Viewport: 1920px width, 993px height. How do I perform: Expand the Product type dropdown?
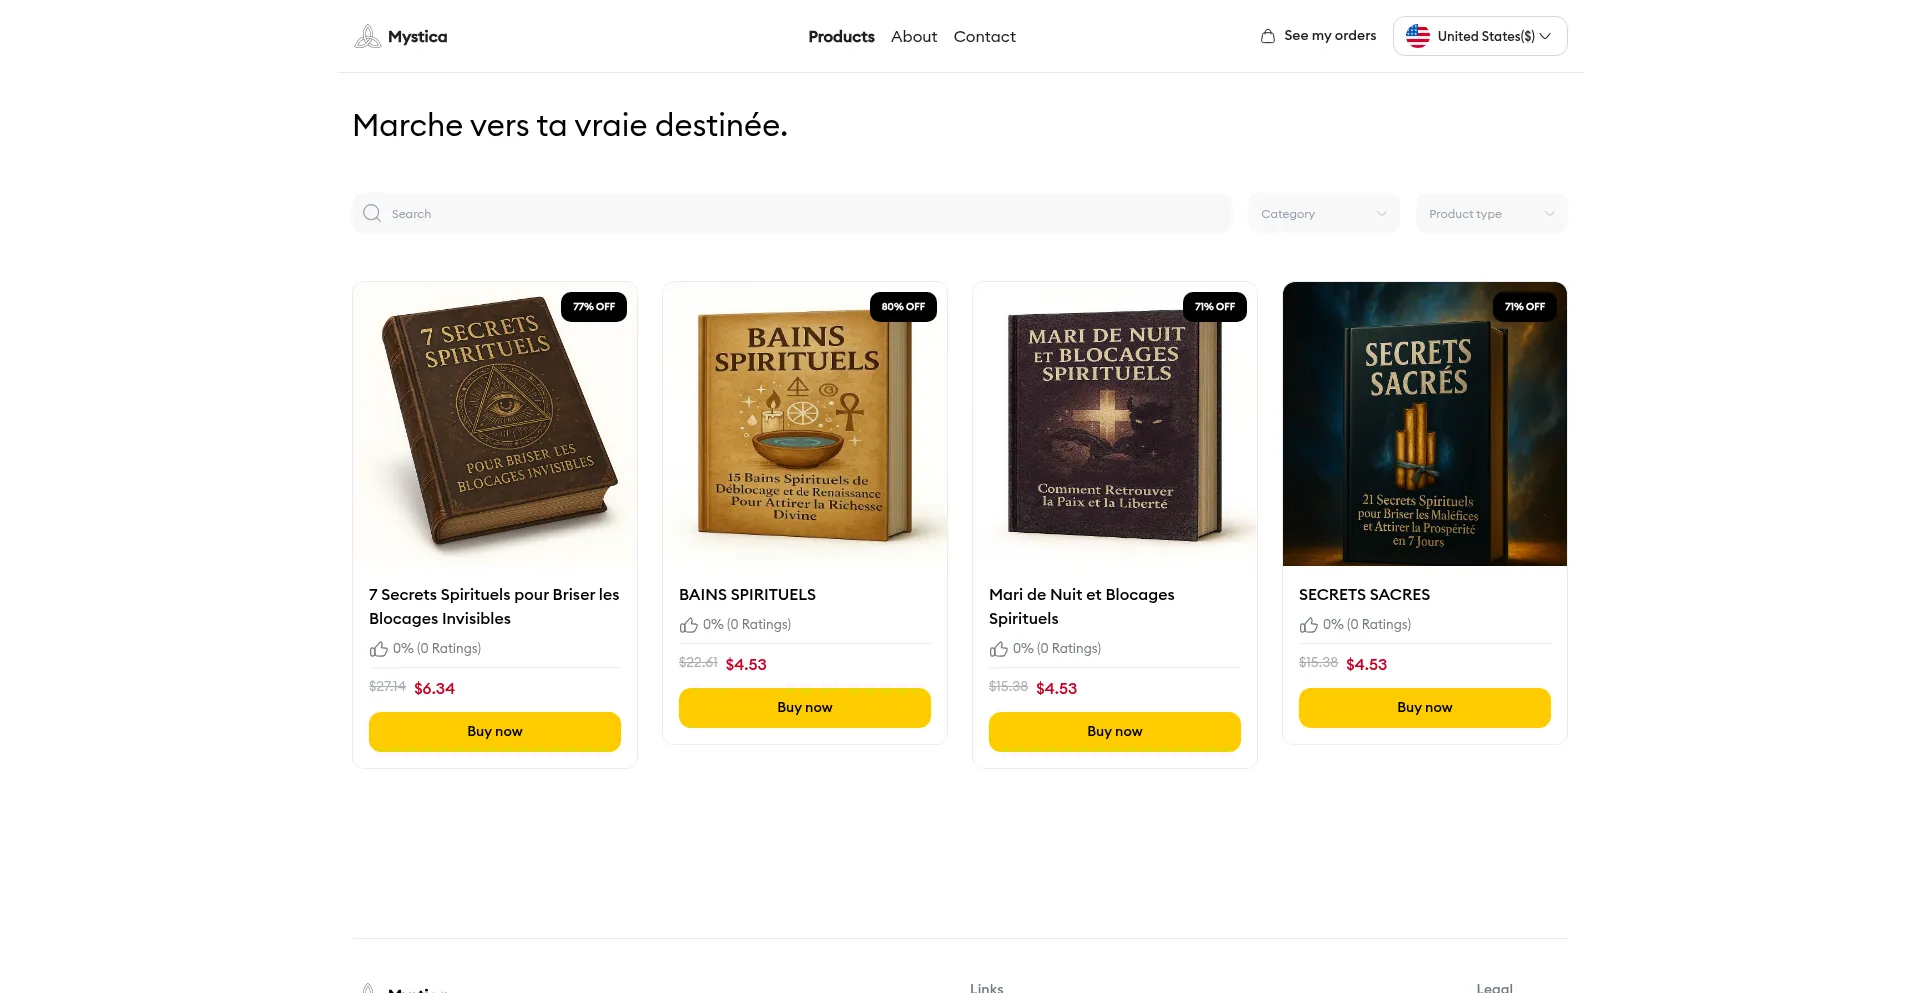[1491, 213]
